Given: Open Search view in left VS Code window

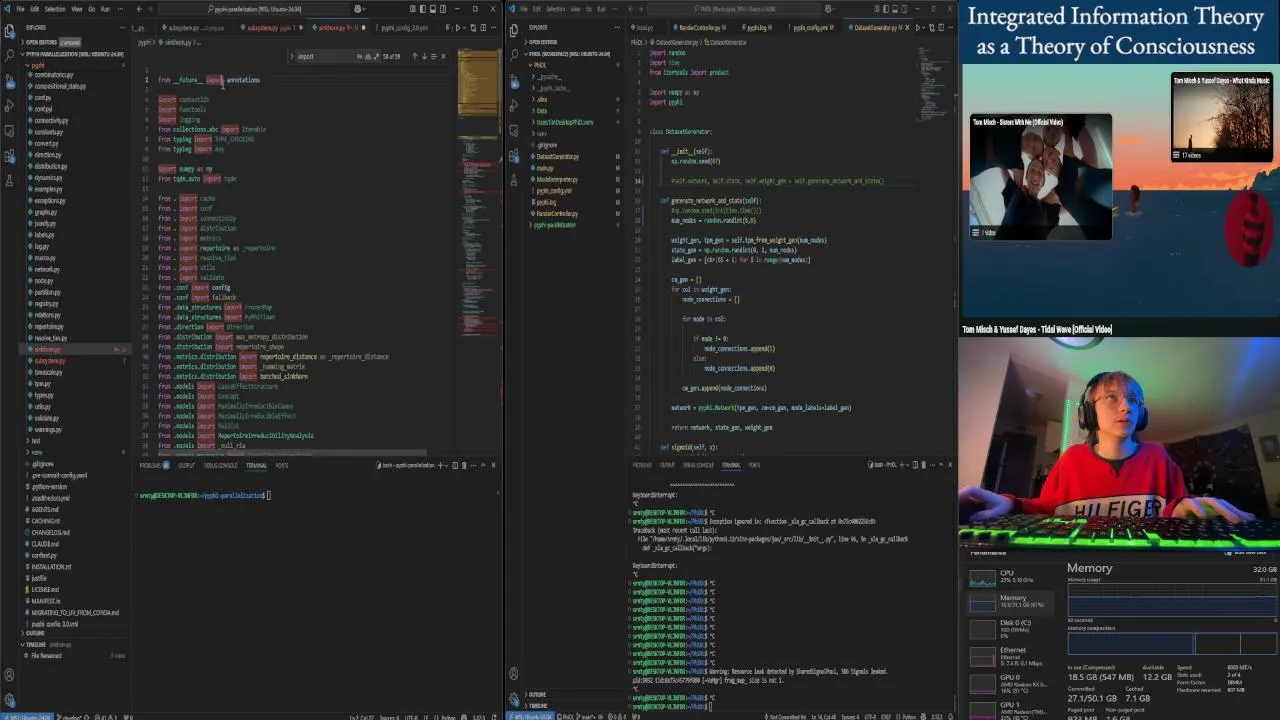Looking at the screenshot, I should pos(9,55).
